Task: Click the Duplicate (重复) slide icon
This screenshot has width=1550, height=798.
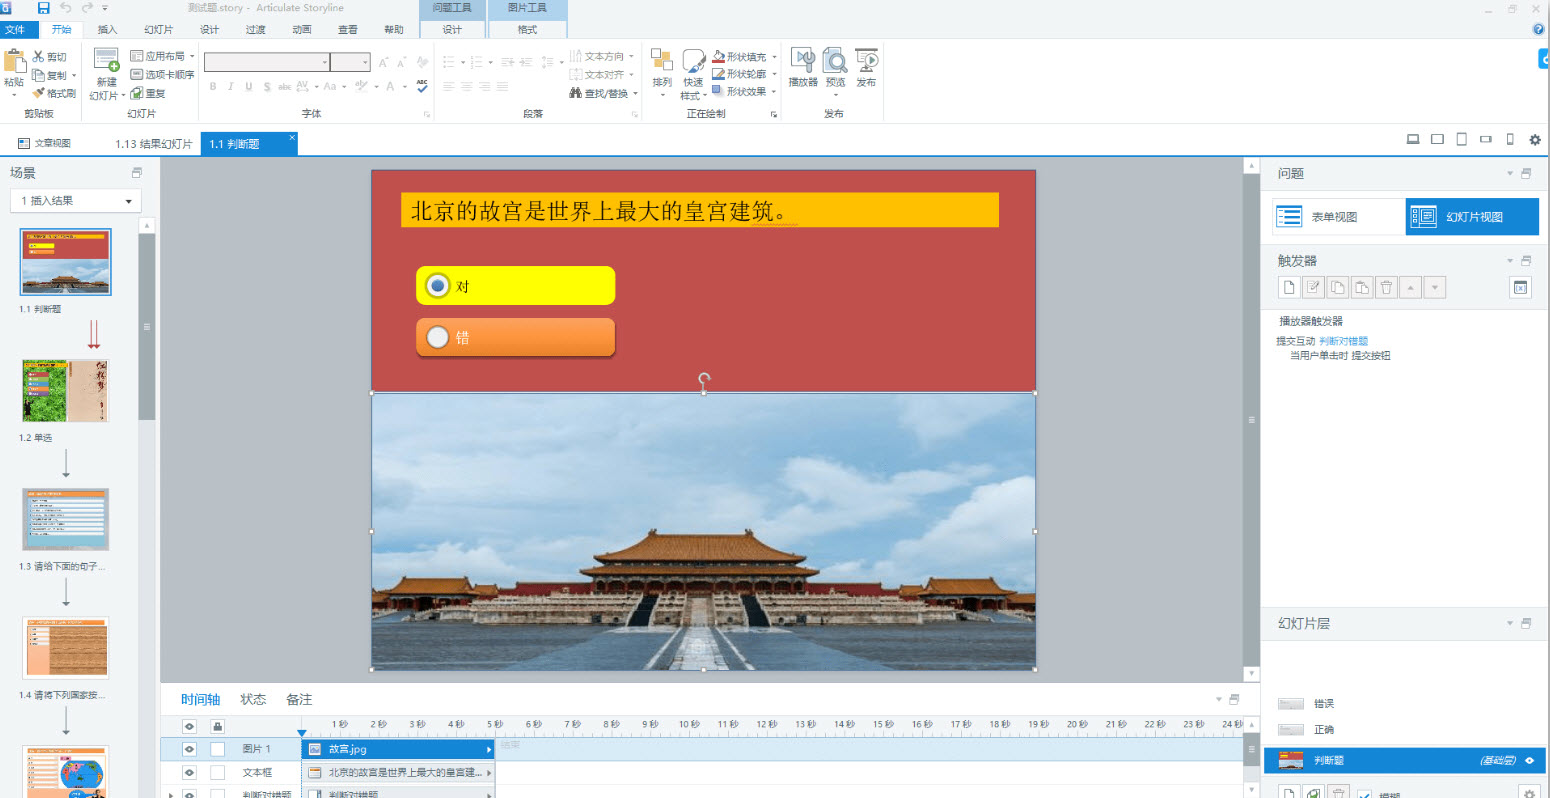Action: [137, 93]
